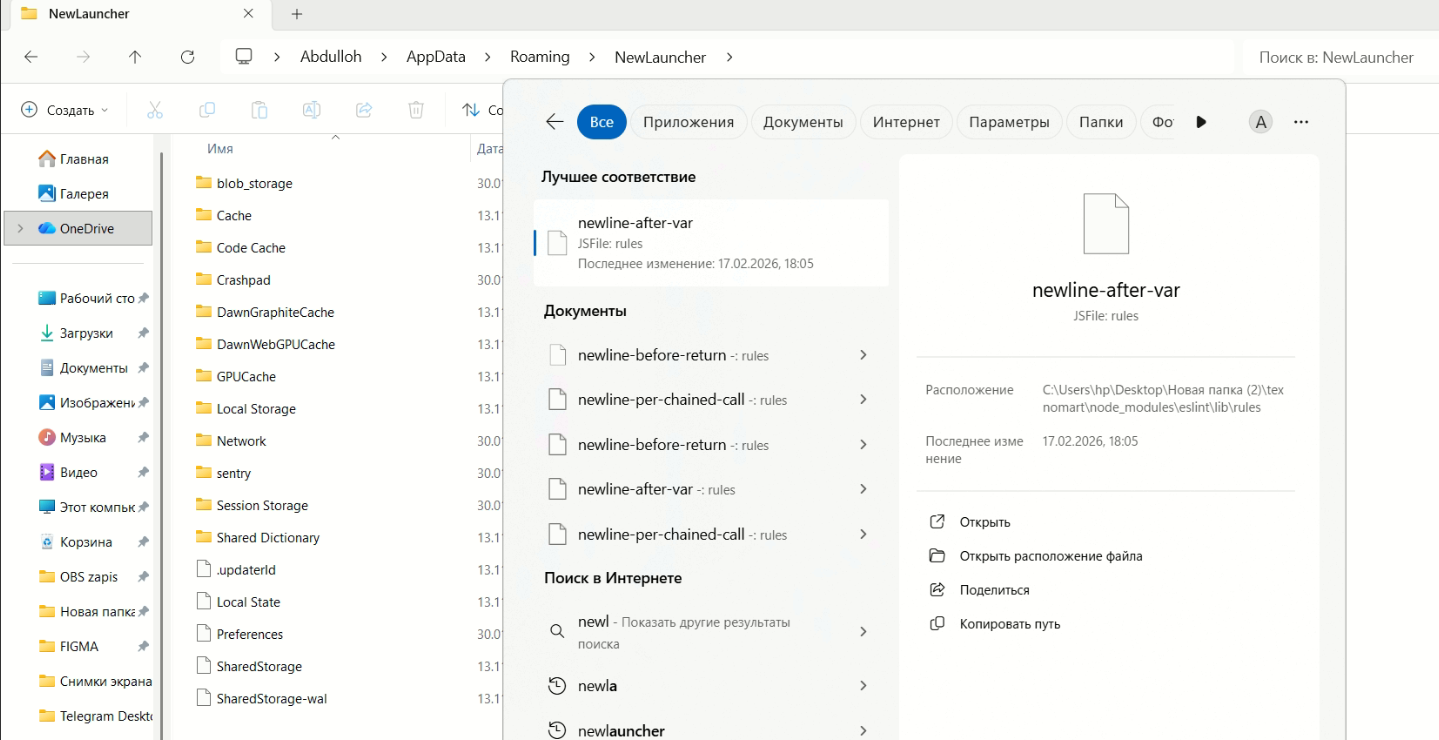Click the Поиск в: NewLauncher search field
This screenshot has height=740, width=1439.
click(1336, 57)
